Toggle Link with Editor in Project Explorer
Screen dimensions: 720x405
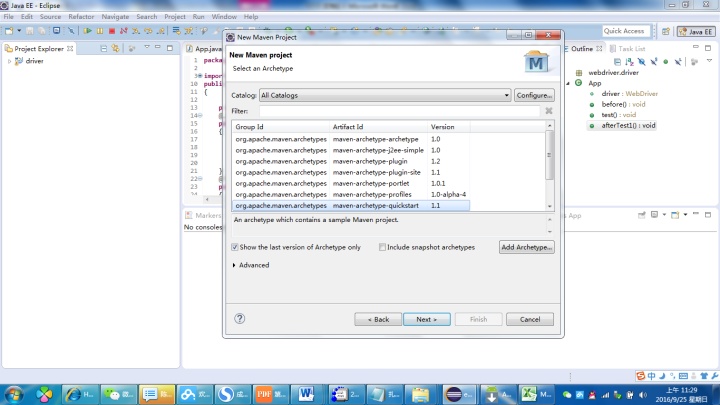coord(115,48)
